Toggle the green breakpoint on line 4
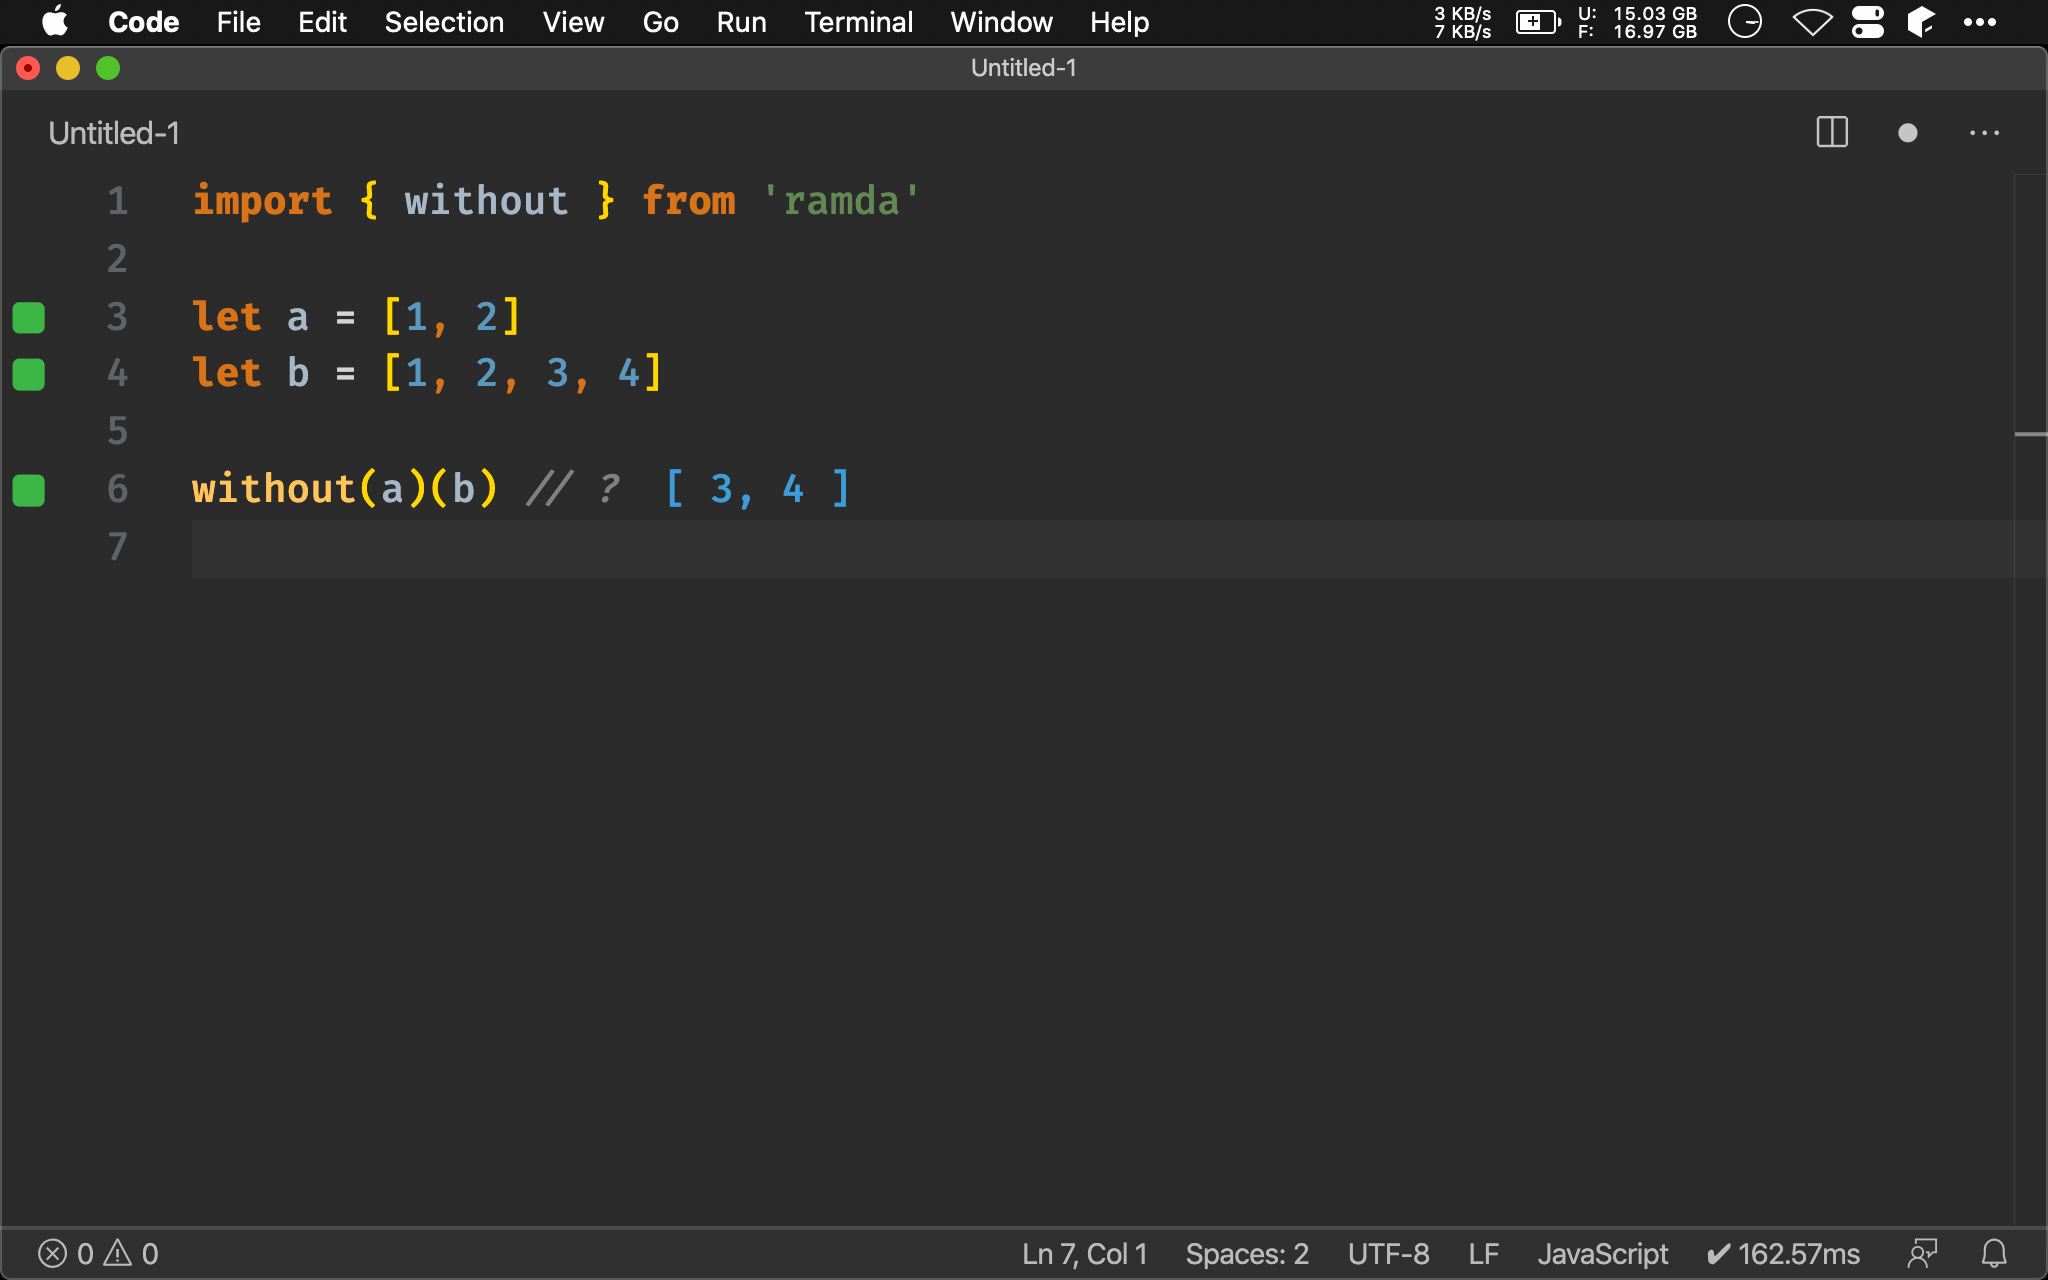2048x1280 pixels. 29,373
